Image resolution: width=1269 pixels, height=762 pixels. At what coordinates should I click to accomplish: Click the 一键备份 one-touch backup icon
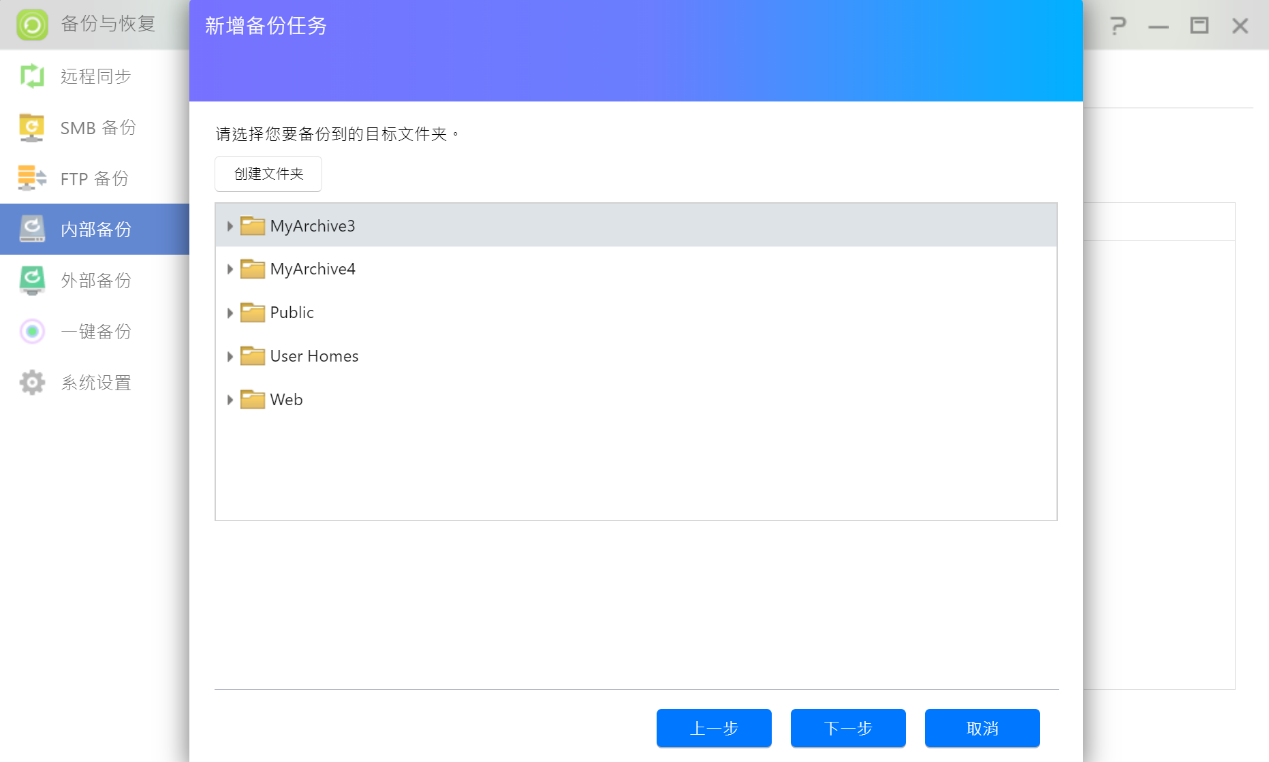click(x=32, y=331)
